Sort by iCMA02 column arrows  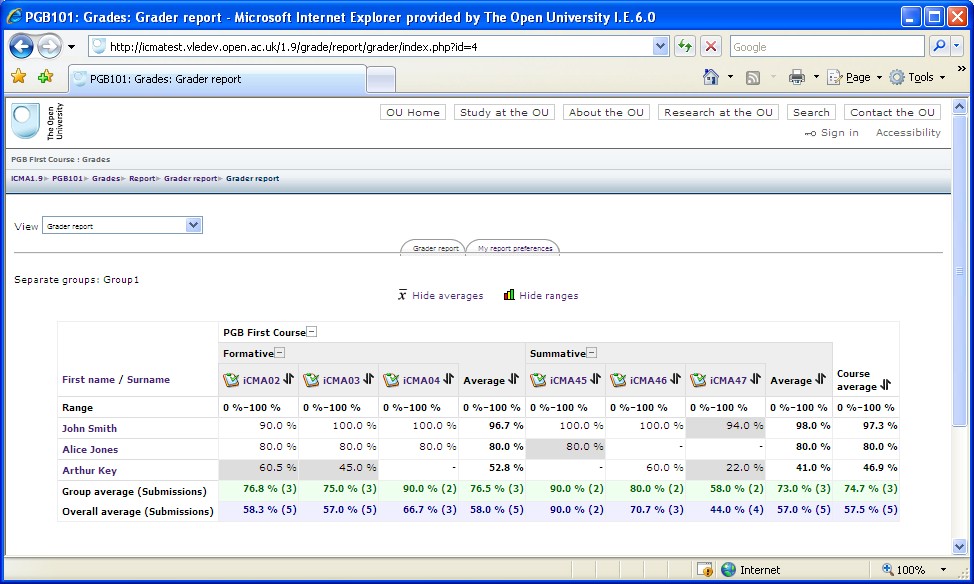(x=288, y=379)
